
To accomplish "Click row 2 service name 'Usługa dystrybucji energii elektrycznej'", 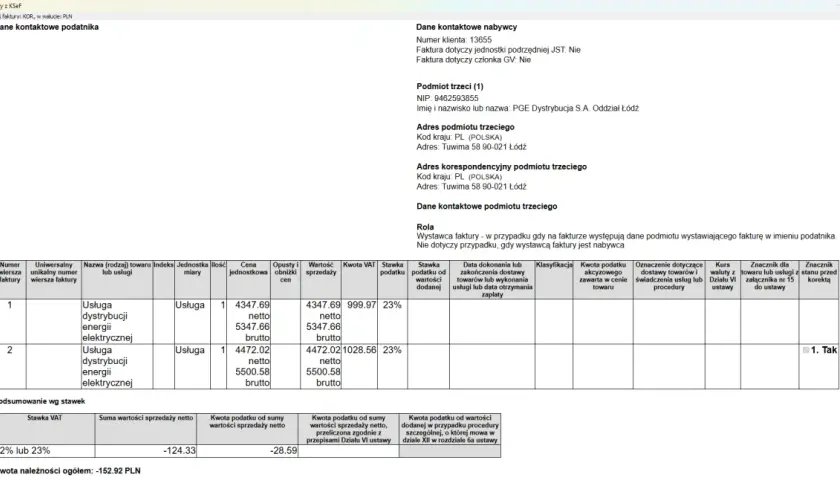I will [x=107, y=366].
